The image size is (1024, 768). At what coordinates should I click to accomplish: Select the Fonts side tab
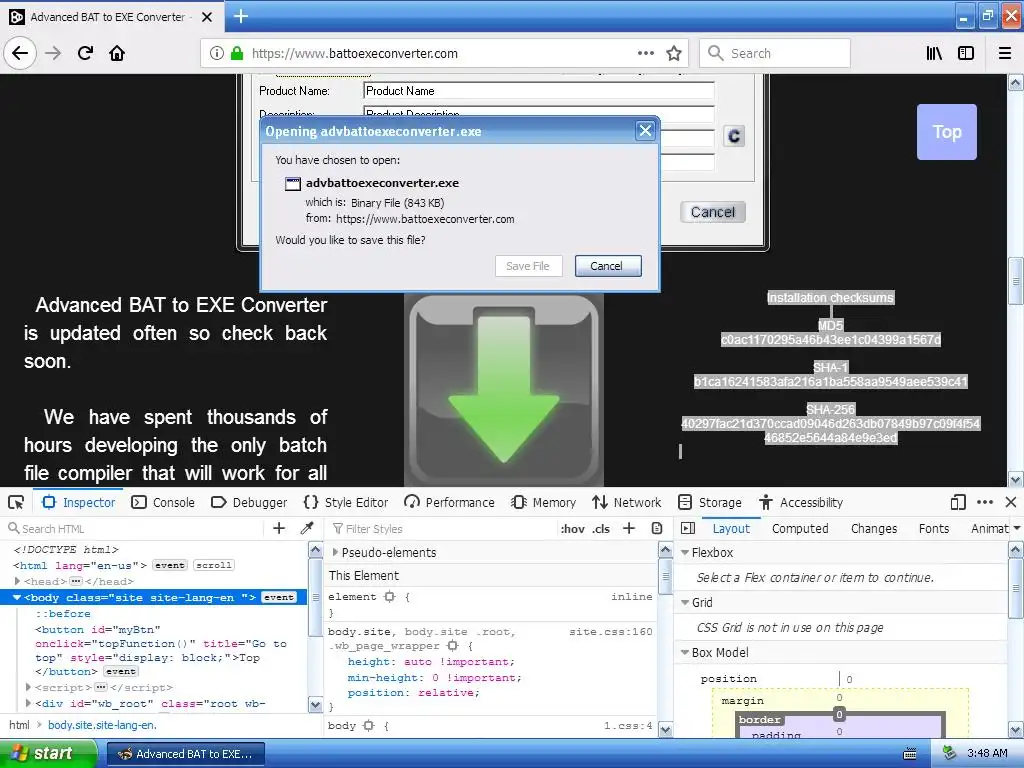[x=934, y=528]
